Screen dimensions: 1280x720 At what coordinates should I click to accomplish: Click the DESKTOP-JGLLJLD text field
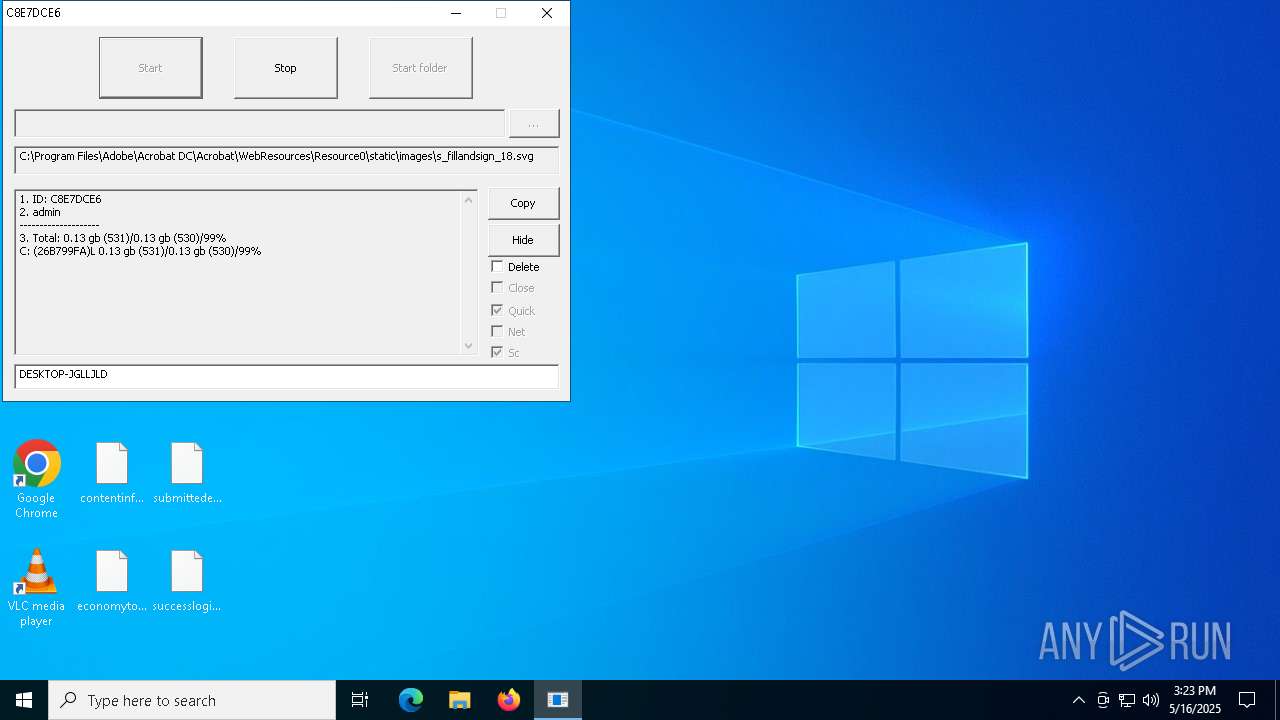(x=286, y=376)
